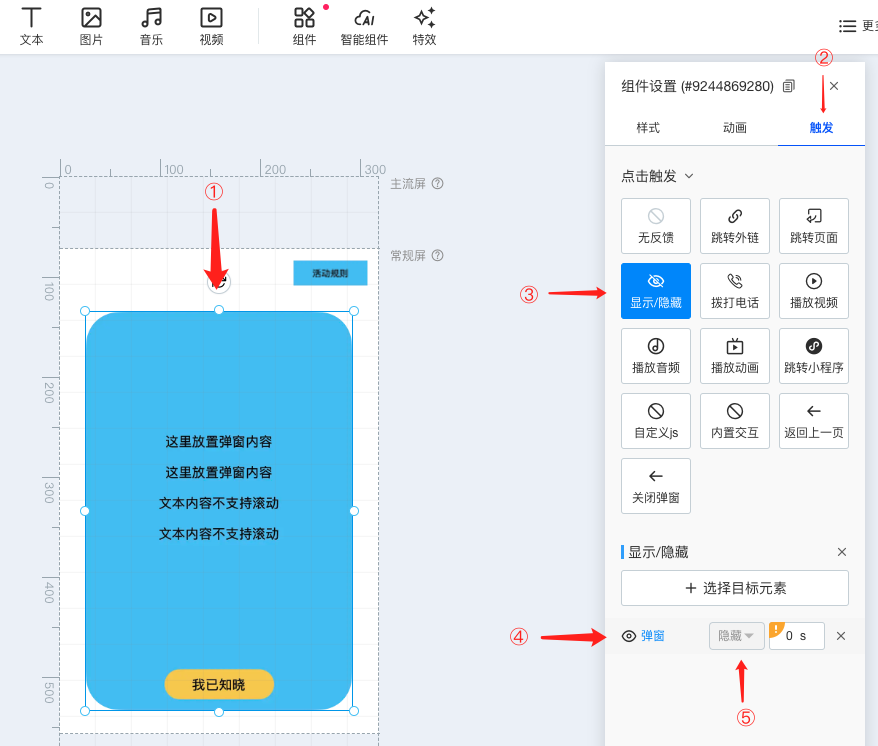The image size is (878, 746).
Task: Click the delay seconds input field
Action: [796, 636]
